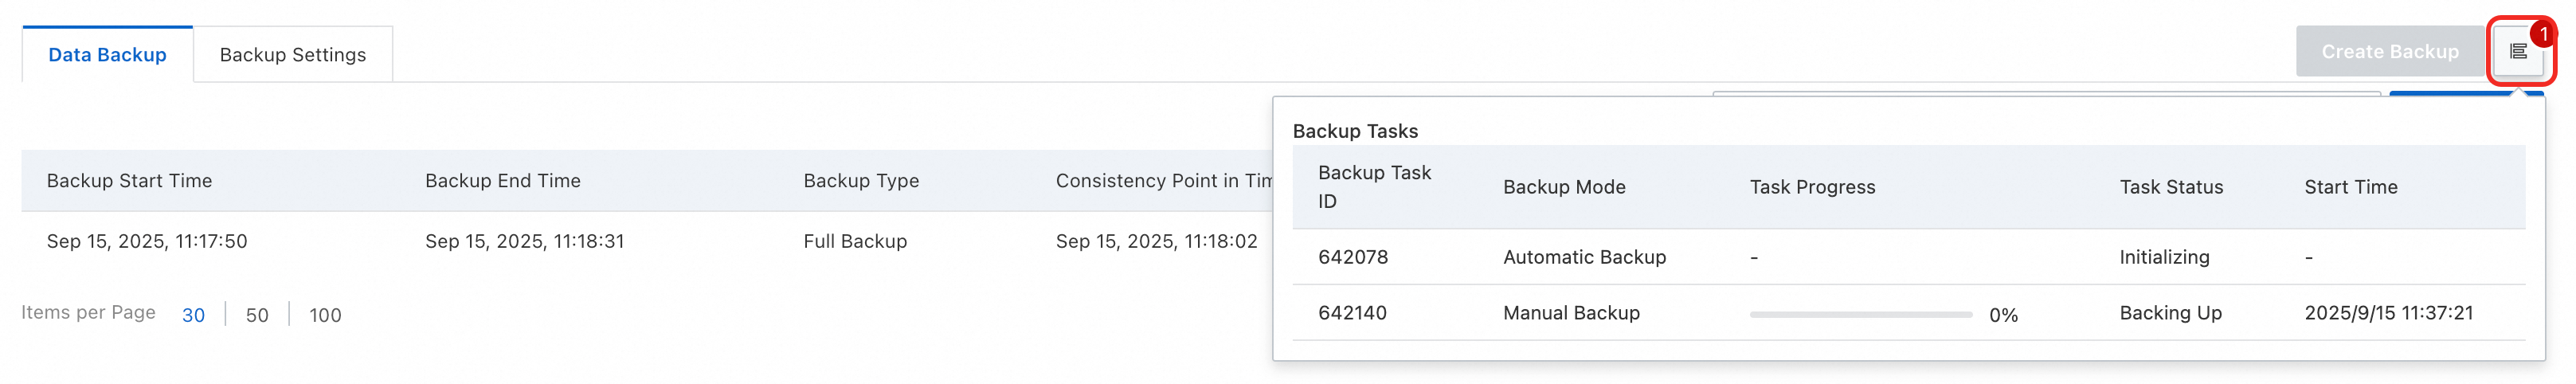This screenshot has width=2576, height=384.
Task: Click the Task Status column header
Action: (2170, 187)
